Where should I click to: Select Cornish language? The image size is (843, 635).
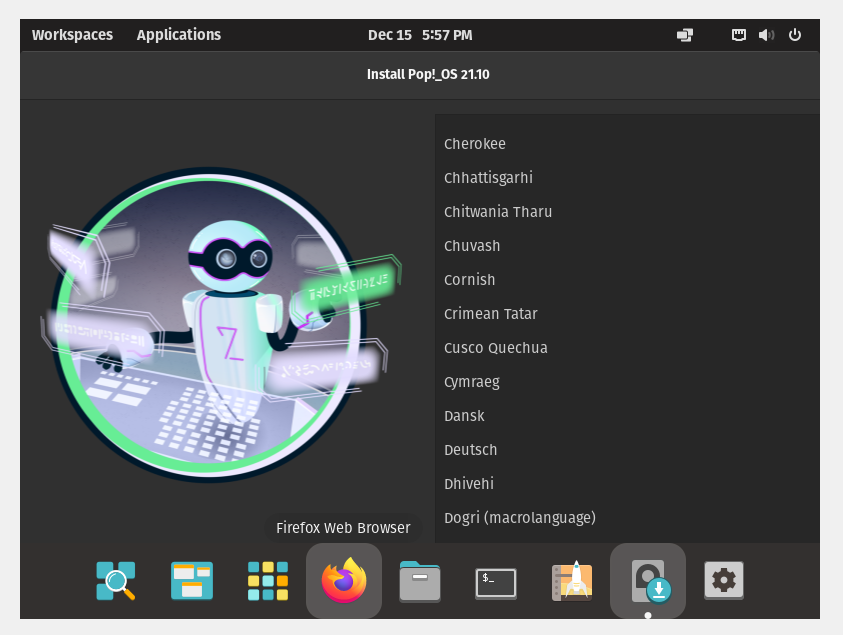pos(627,280)
